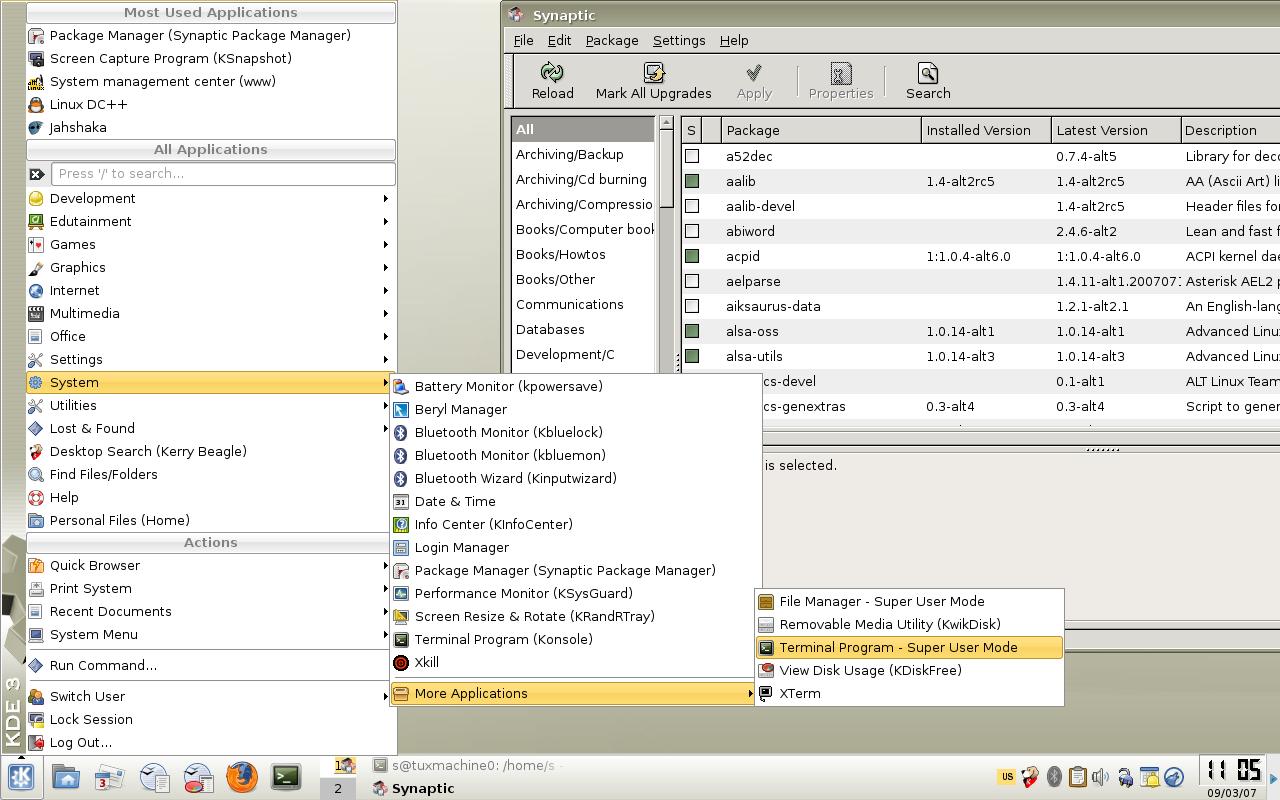The image size is (1280, 800).
Task: Toggle the a52dec package status box
Action: [692, 156]
